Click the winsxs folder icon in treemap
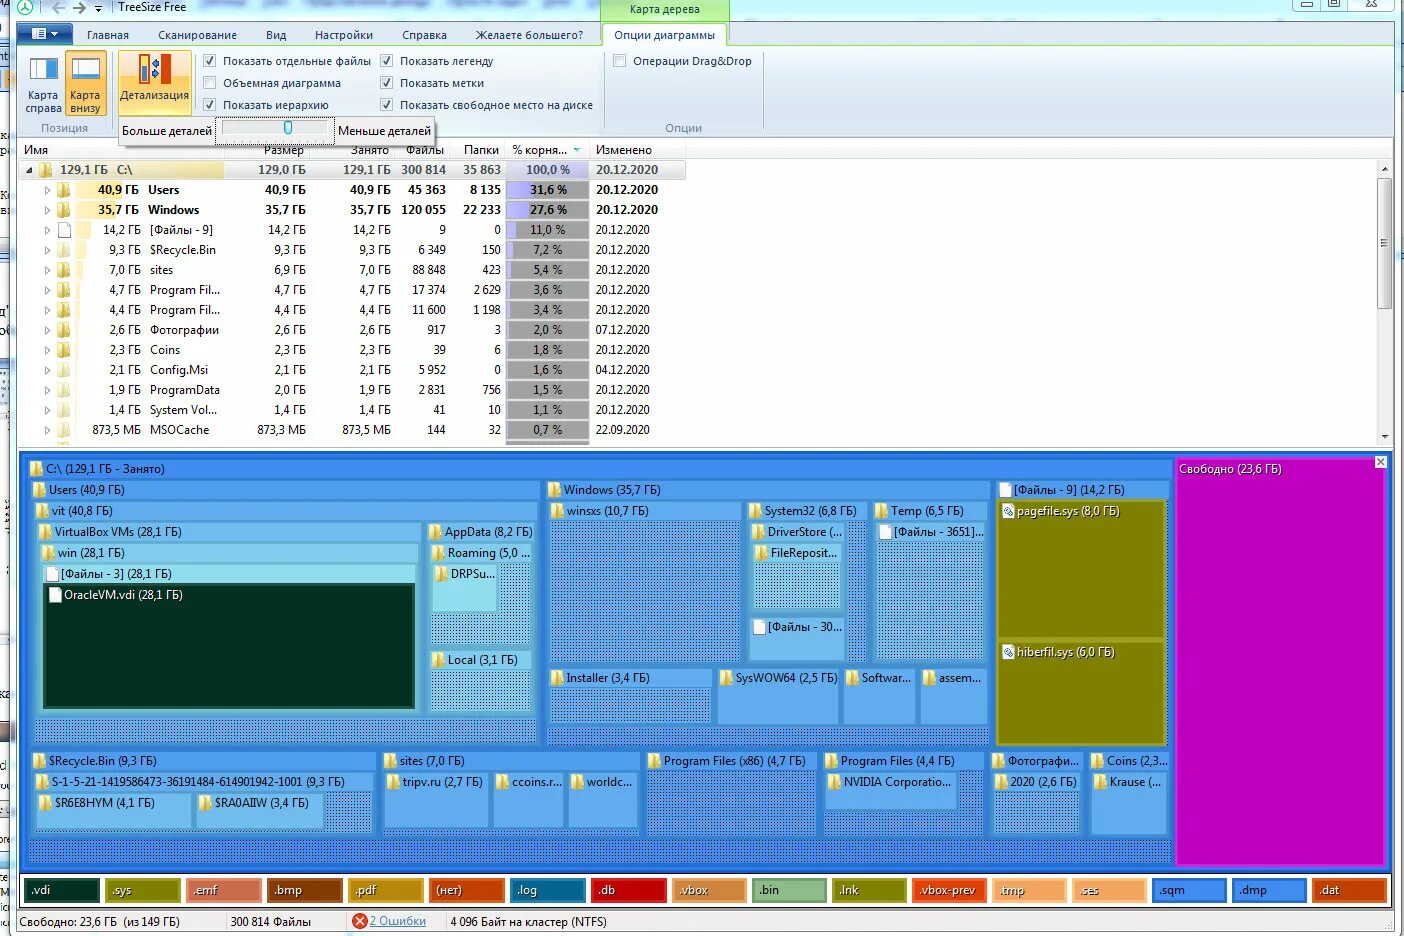Image resolution: width=1404 pixels, height=936 pixels. click(x=557, y=511)
